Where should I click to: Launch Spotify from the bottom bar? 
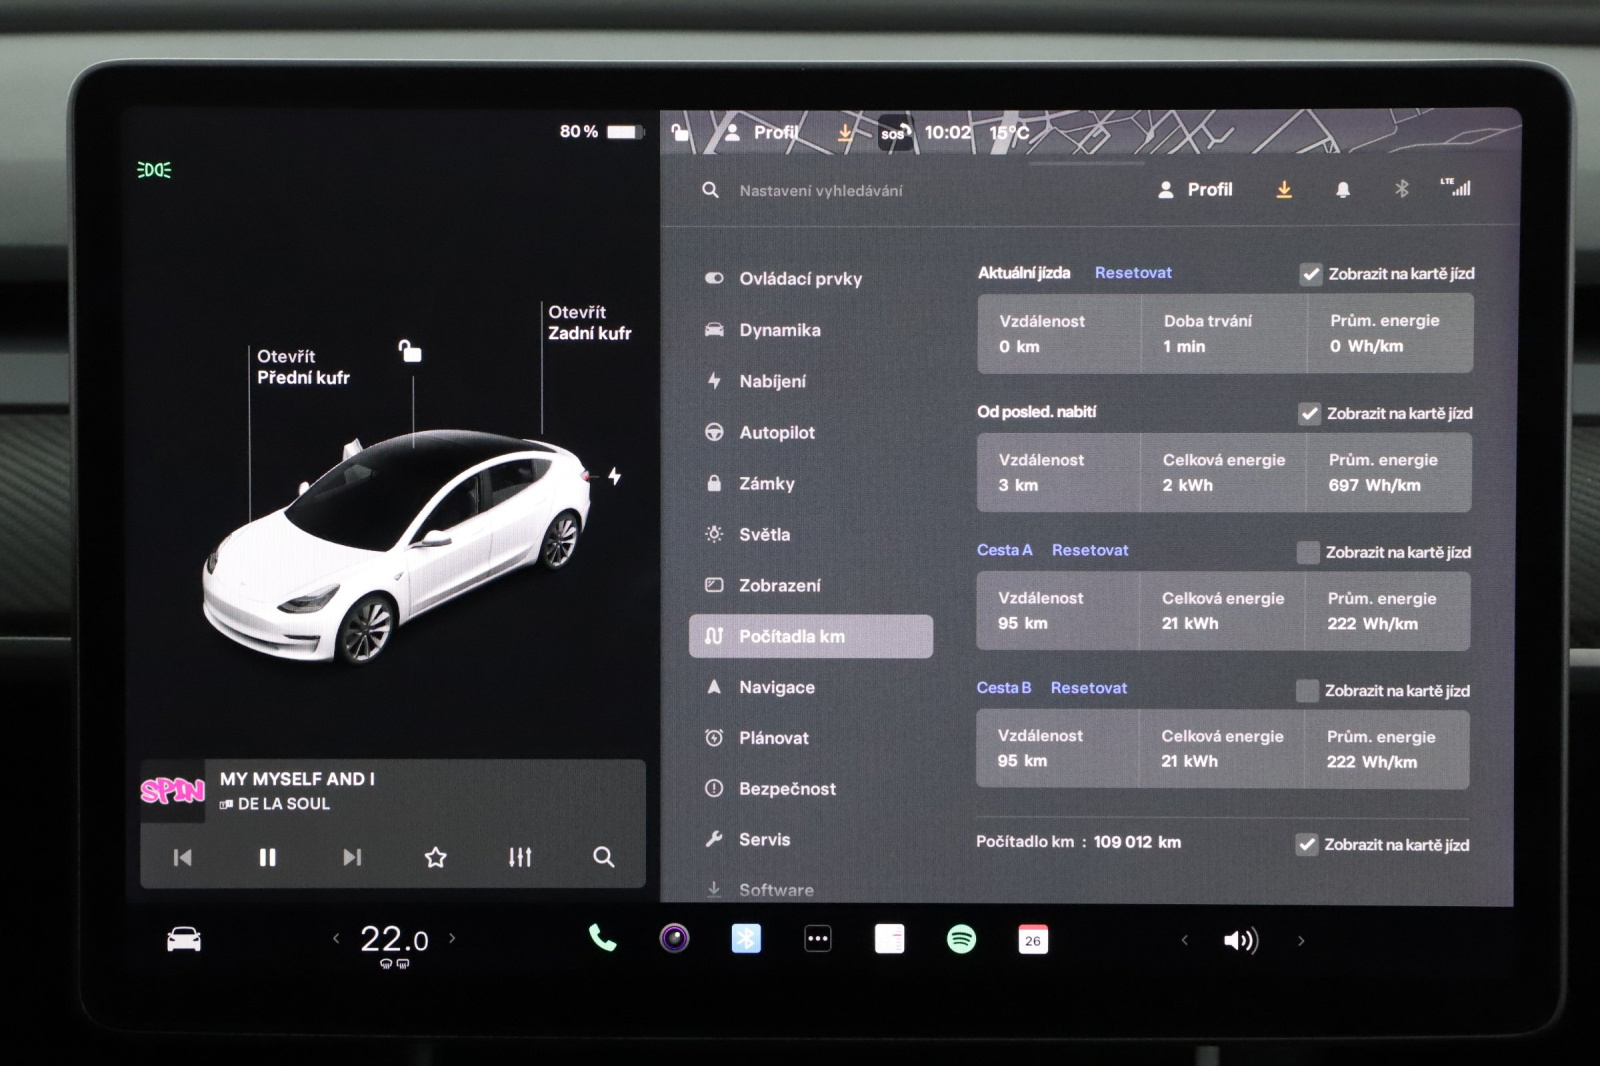click(961, 939)
